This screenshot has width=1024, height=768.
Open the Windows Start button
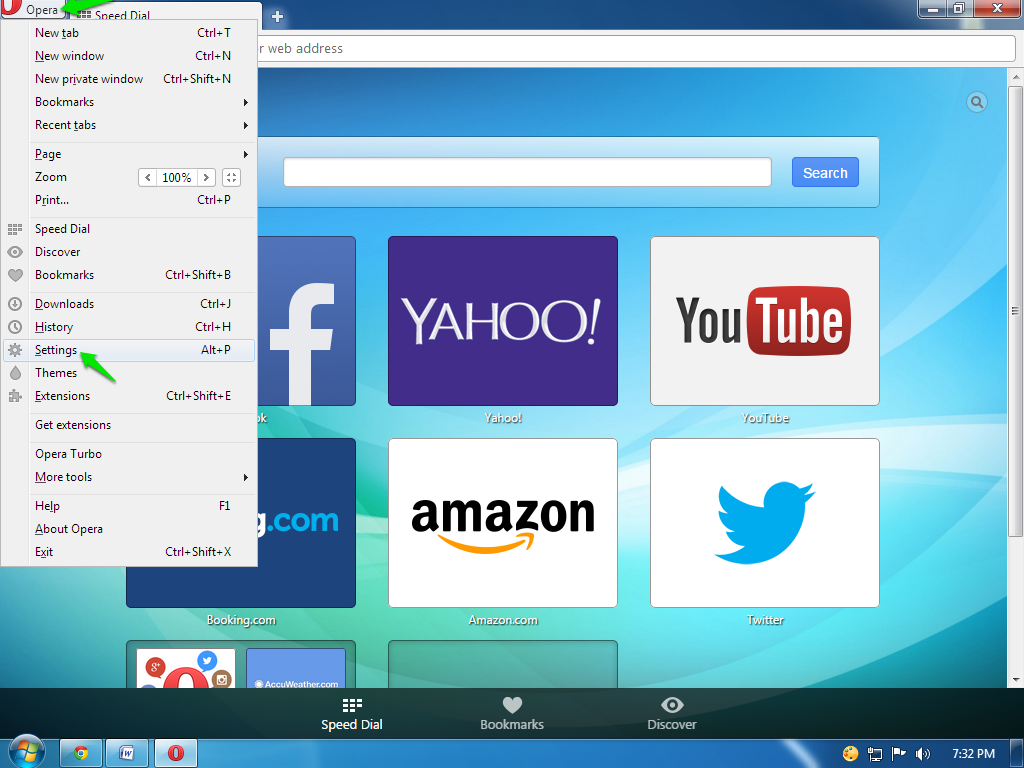click(27, 752)
